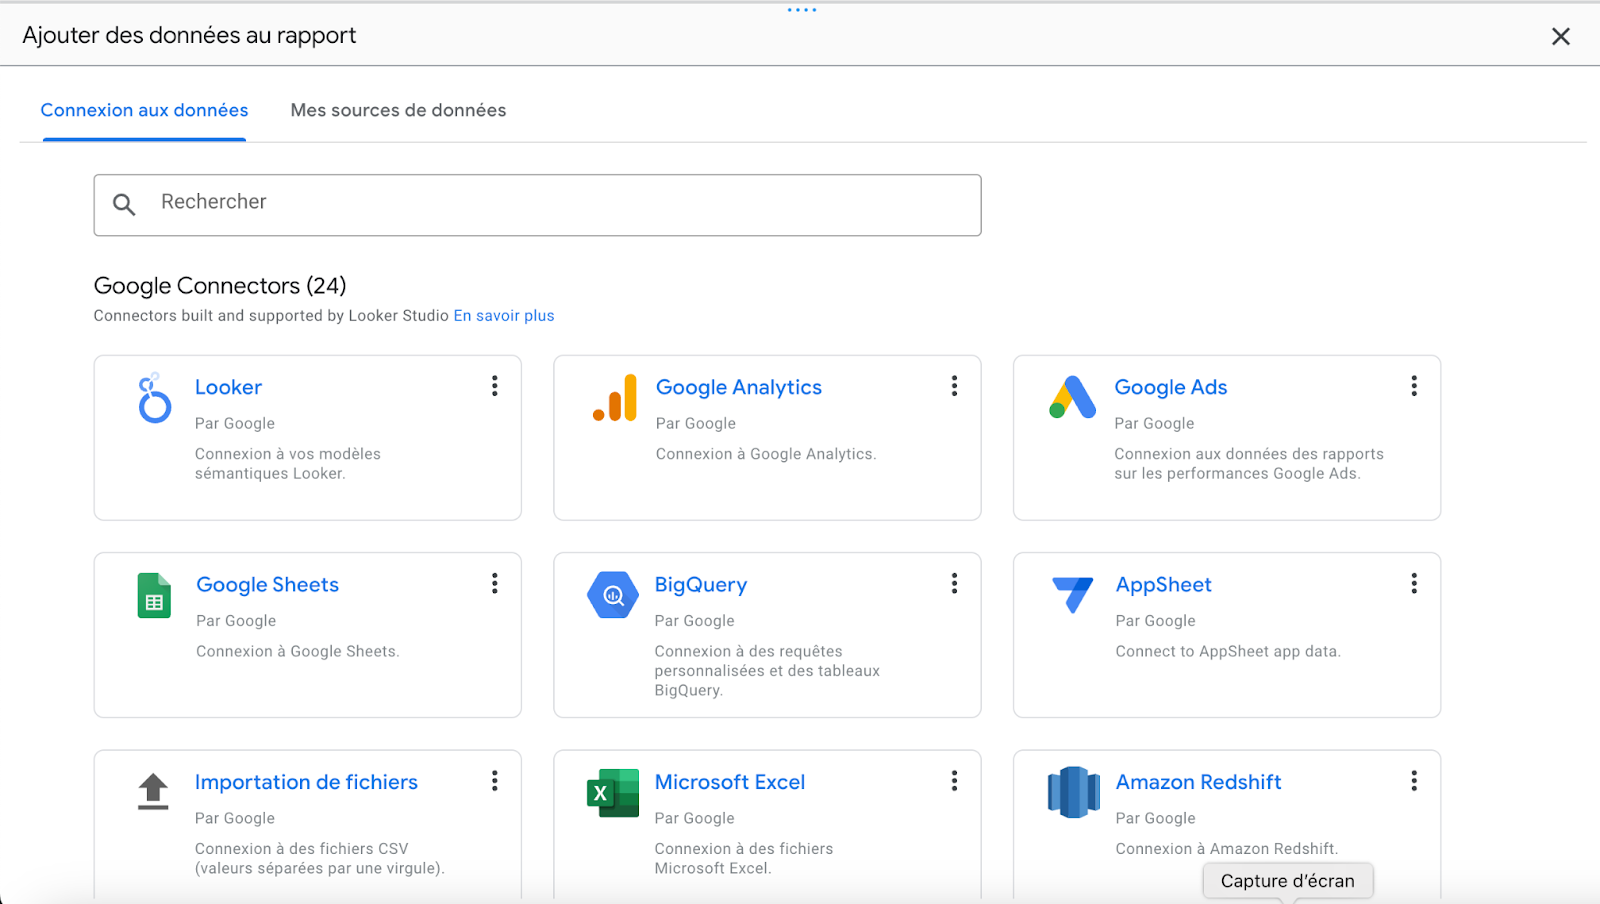Follow the En savoir plus link
1600x904 pixels.
point(504,316)
